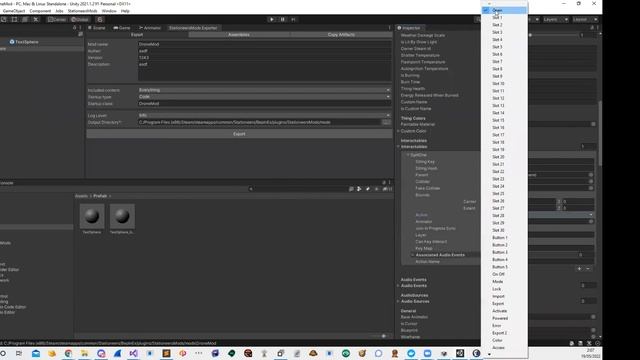Pause the Unity editor playback
The width and height of the screenshot is (640, 360).
click(x=282, y=19)
